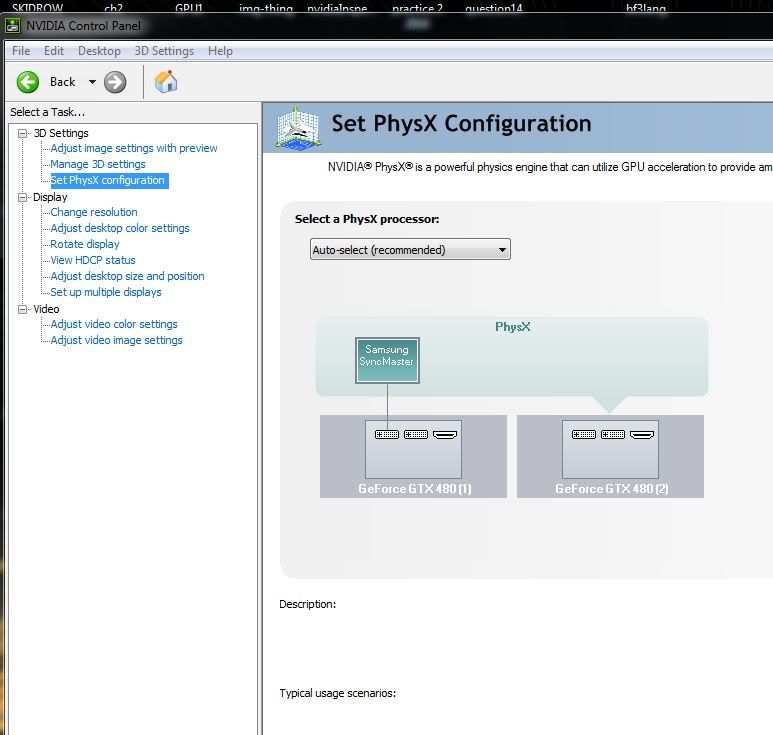The height and width of the screenshot is (735, 773).
Task: Collapse the Display tree node
Action: [x=22, y=197]
